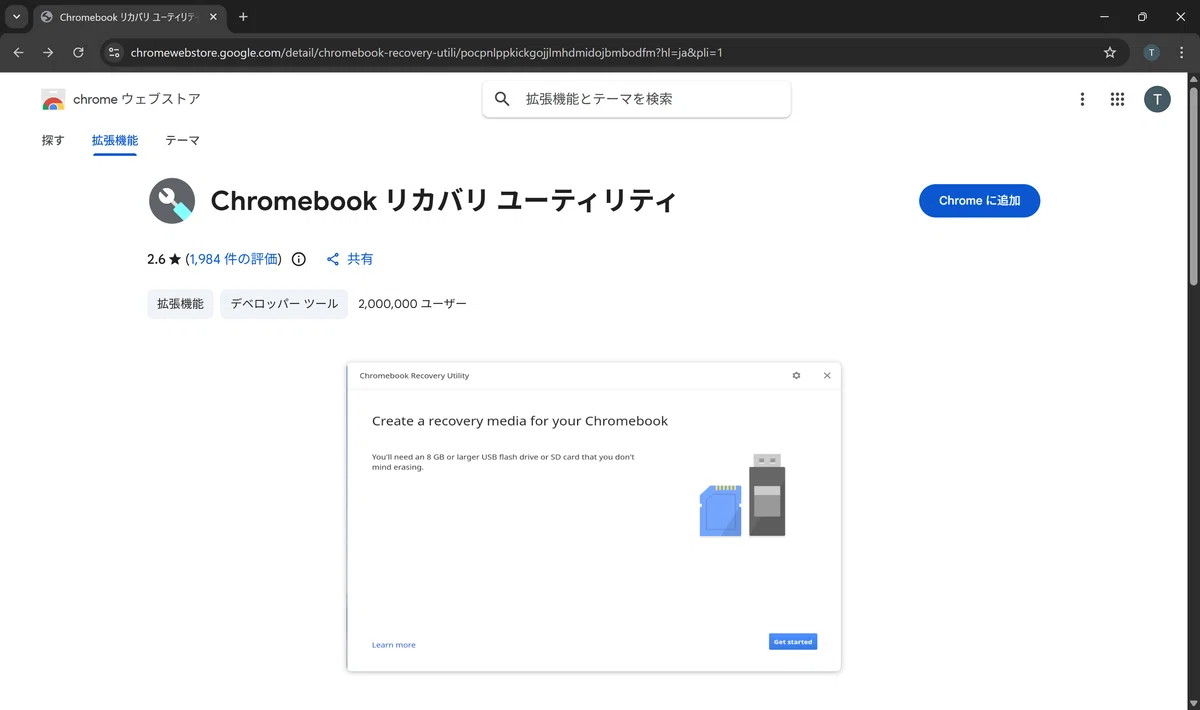The image size is (1200, 710).
Task: Click the Get started button in screenshot
Action: point(793,642)
